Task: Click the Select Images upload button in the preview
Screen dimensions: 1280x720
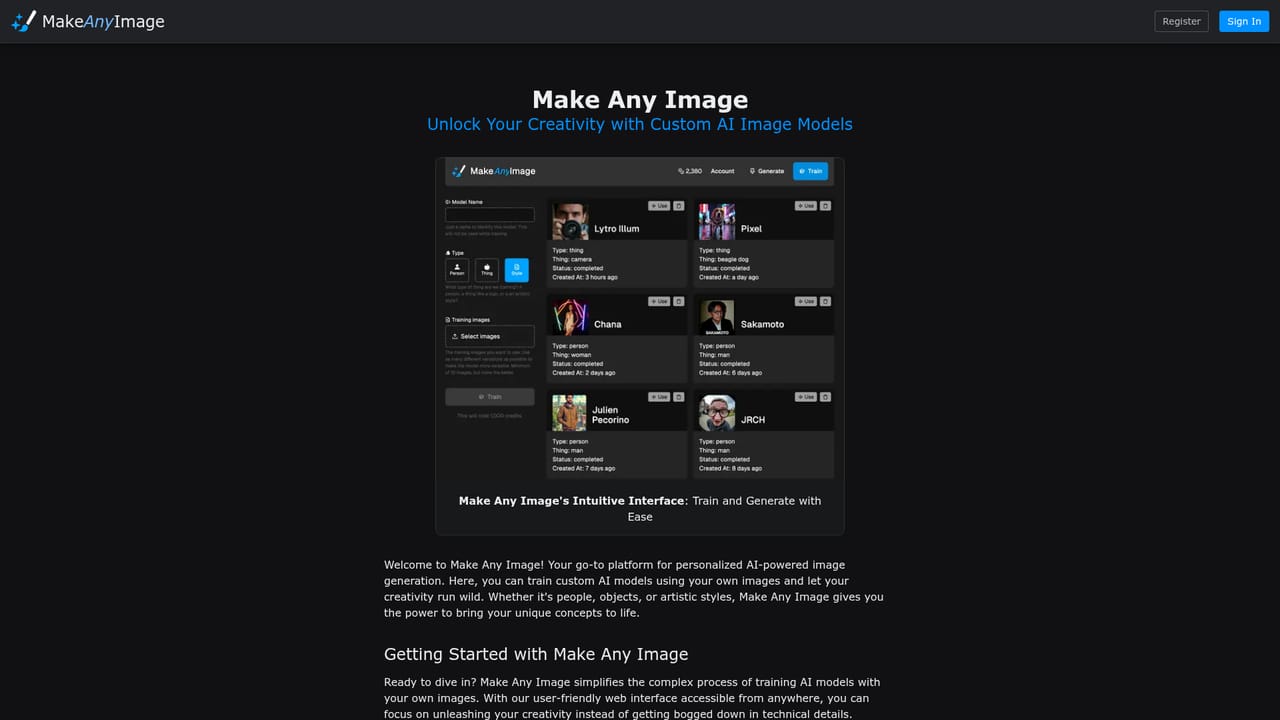Action: [490, 336]
